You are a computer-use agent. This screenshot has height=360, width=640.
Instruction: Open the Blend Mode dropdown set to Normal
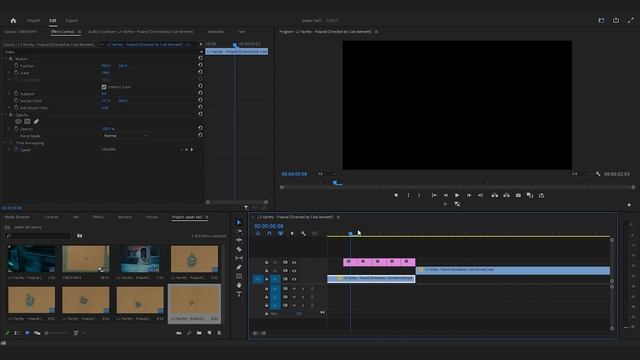pos(124,136)
